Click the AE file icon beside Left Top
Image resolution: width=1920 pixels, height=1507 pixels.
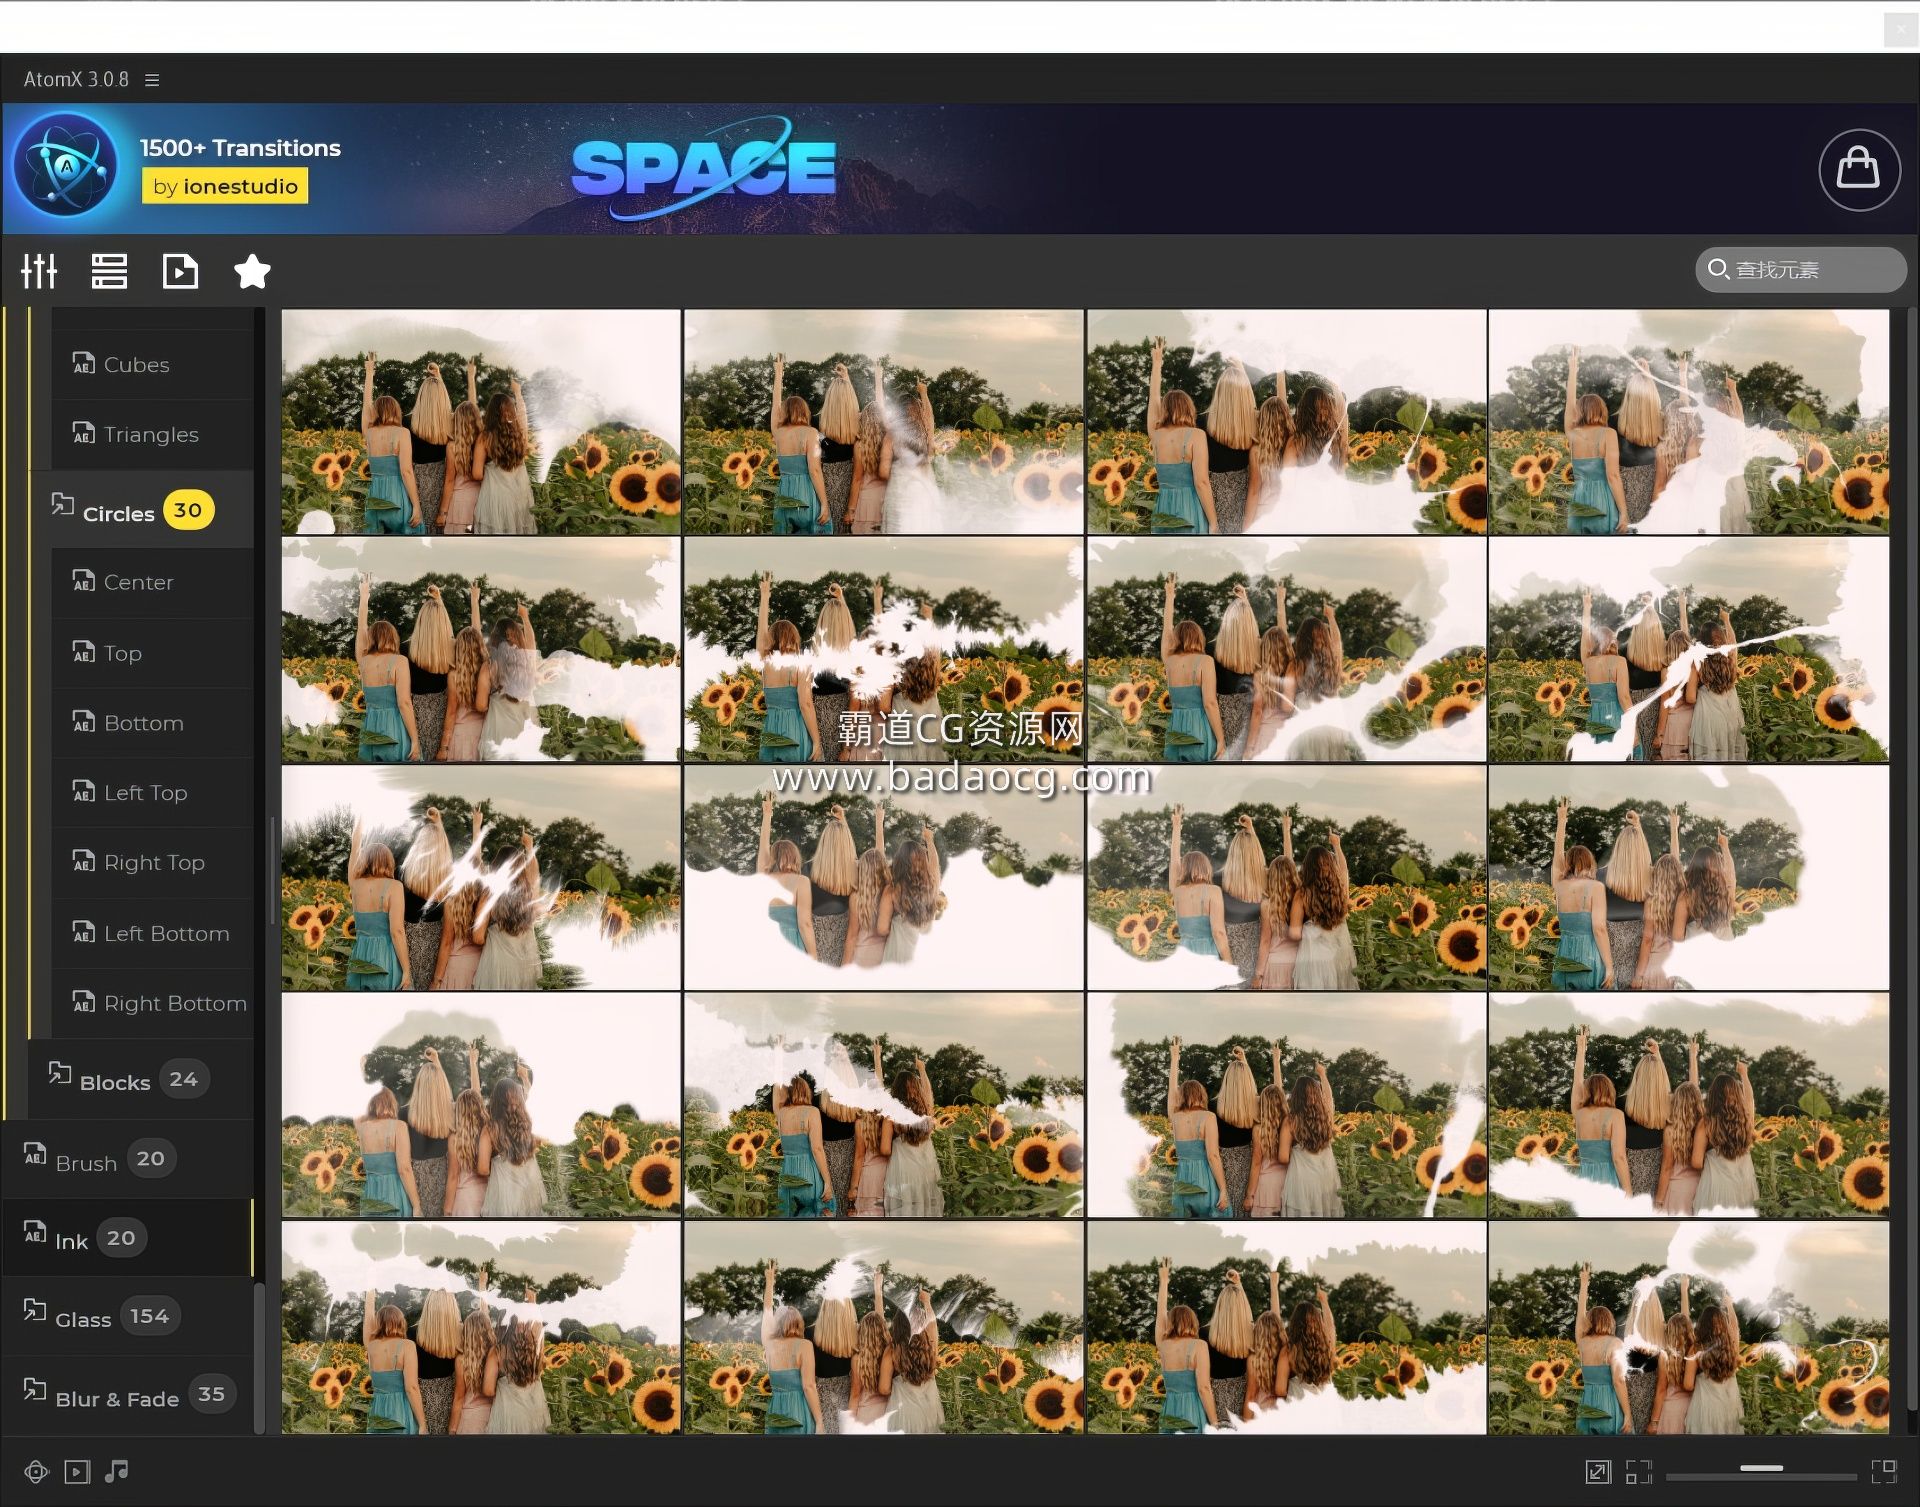point(84,792)
